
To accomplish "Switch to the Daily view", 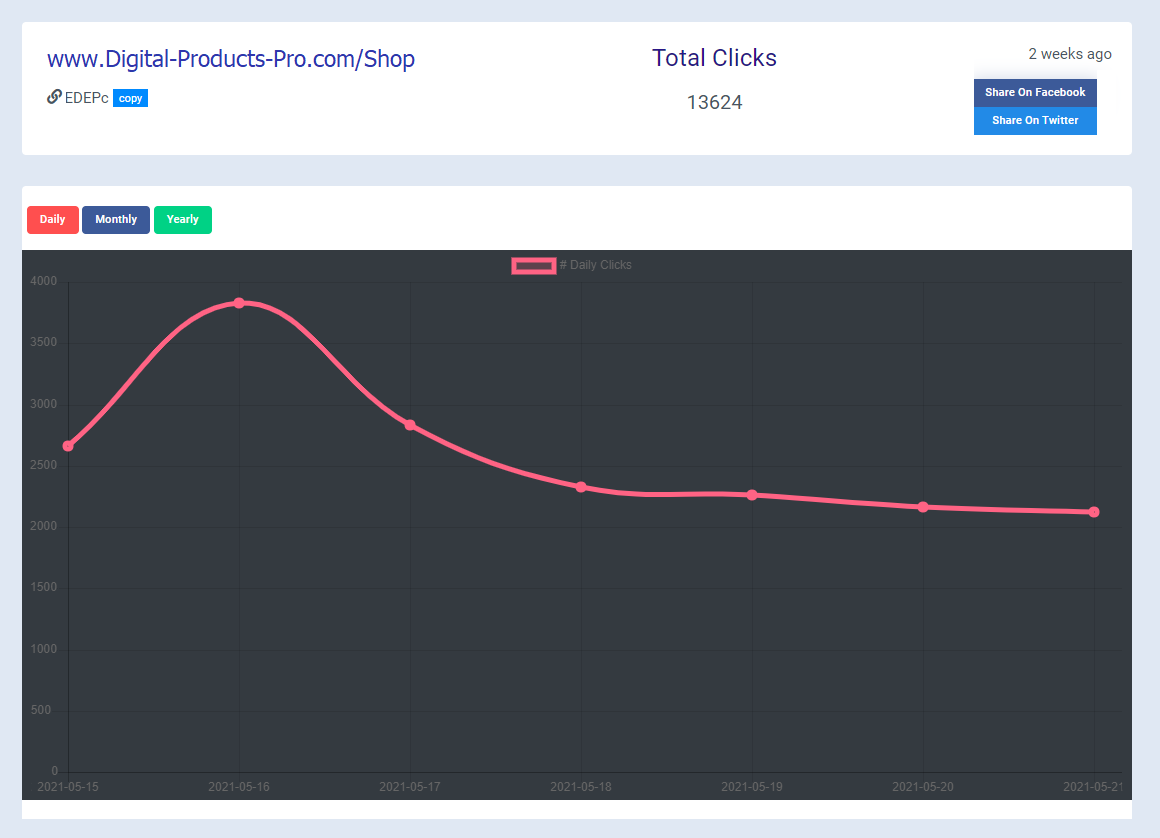I will coord(52,219).
